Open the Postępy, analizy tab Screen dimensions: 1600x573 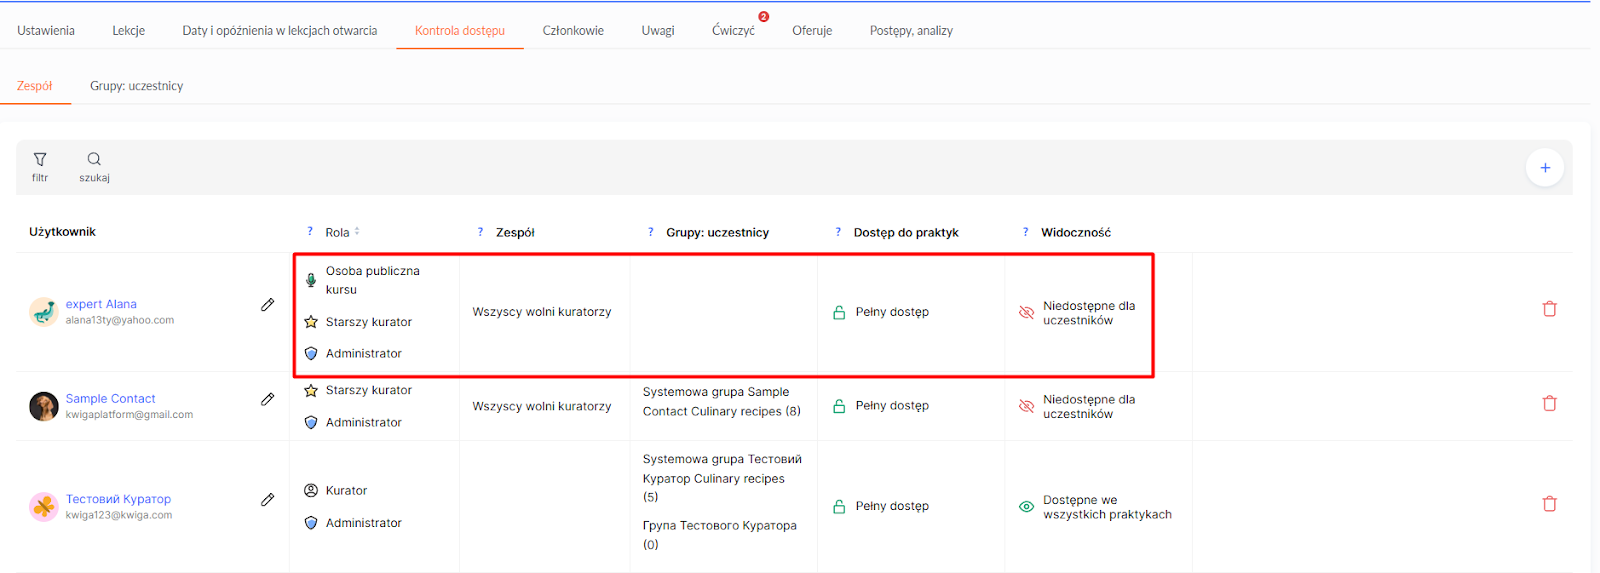coord(911,30)
